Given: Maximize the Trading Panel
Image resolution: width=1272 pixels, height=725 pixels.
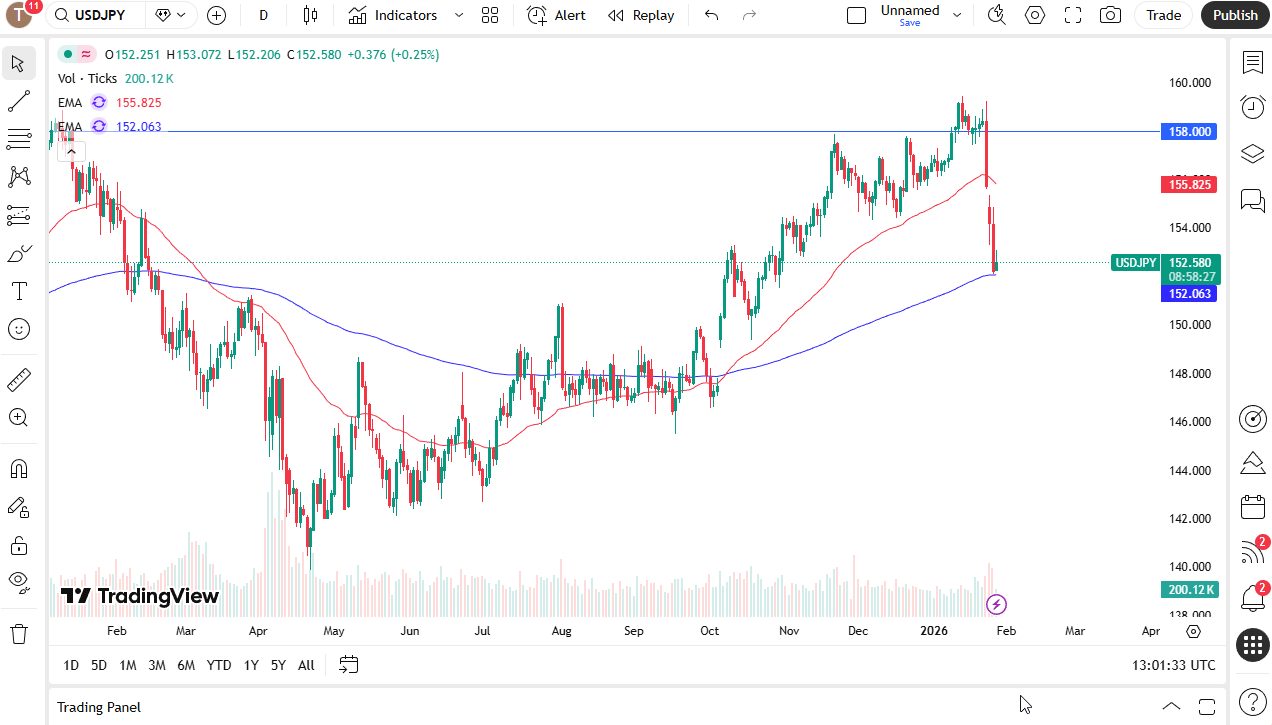Looking at the screenshot, I should [1207, 706].
